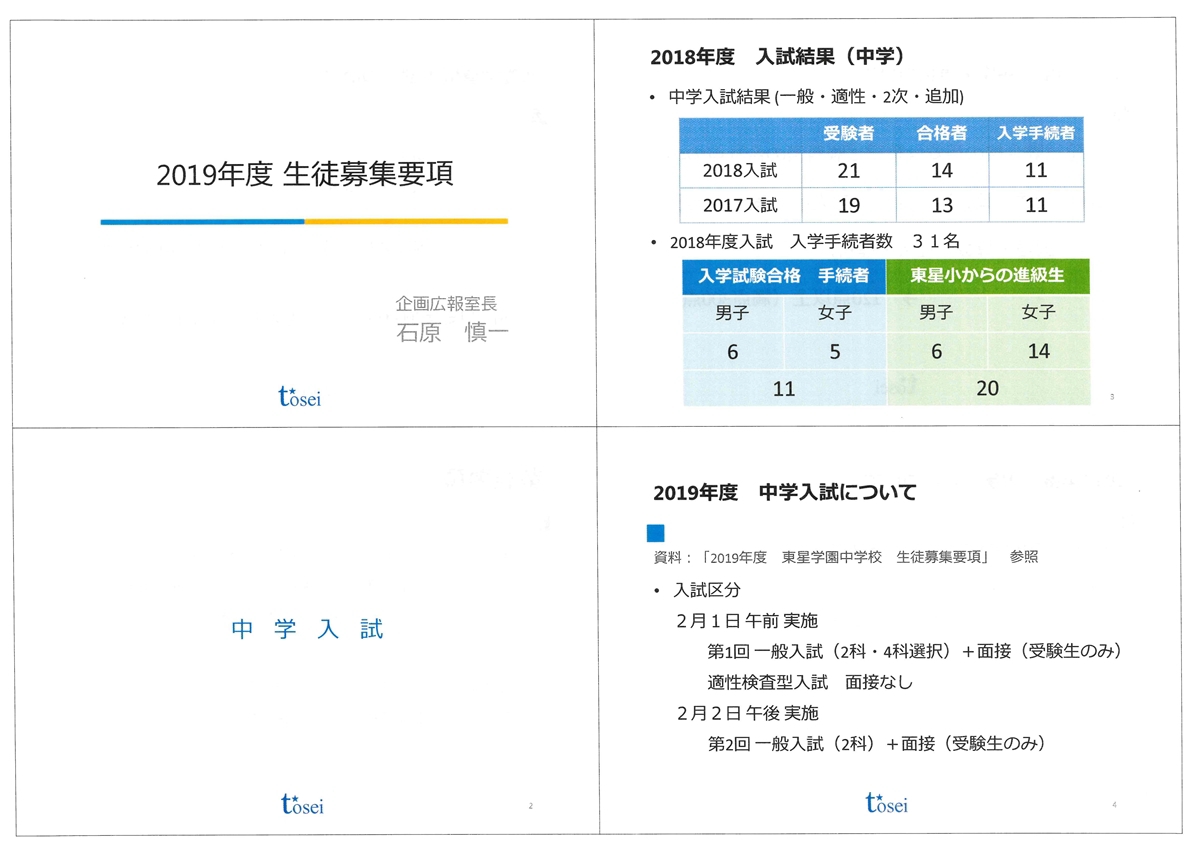
Task: Click the value "13" in 2017入試 row
Action: [941, 205]
